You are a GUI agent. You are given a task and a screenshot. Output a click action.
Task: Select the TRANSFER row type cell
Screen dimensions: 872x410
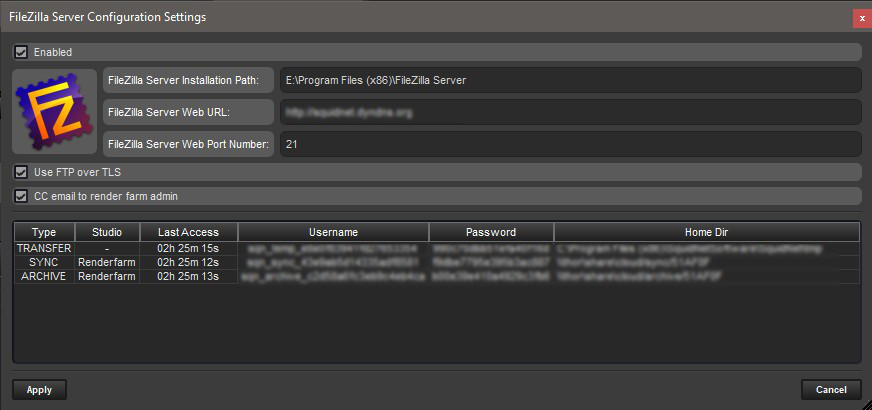pyautogui.click(x=44, y=248)
